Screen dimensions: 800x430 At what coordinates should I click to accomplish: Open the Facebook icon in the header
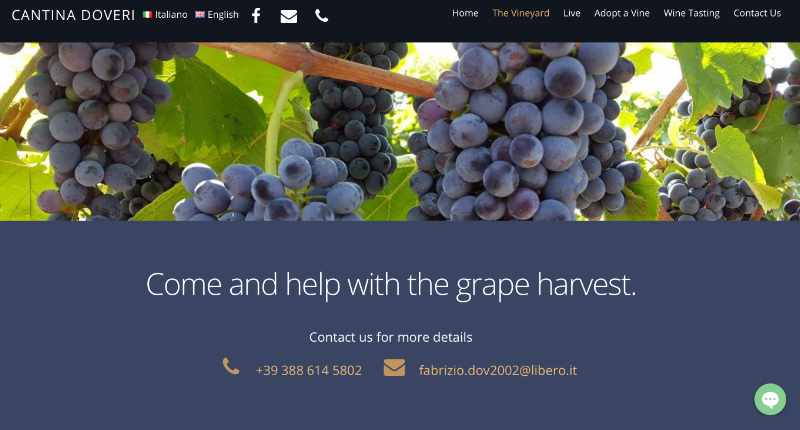256,16
